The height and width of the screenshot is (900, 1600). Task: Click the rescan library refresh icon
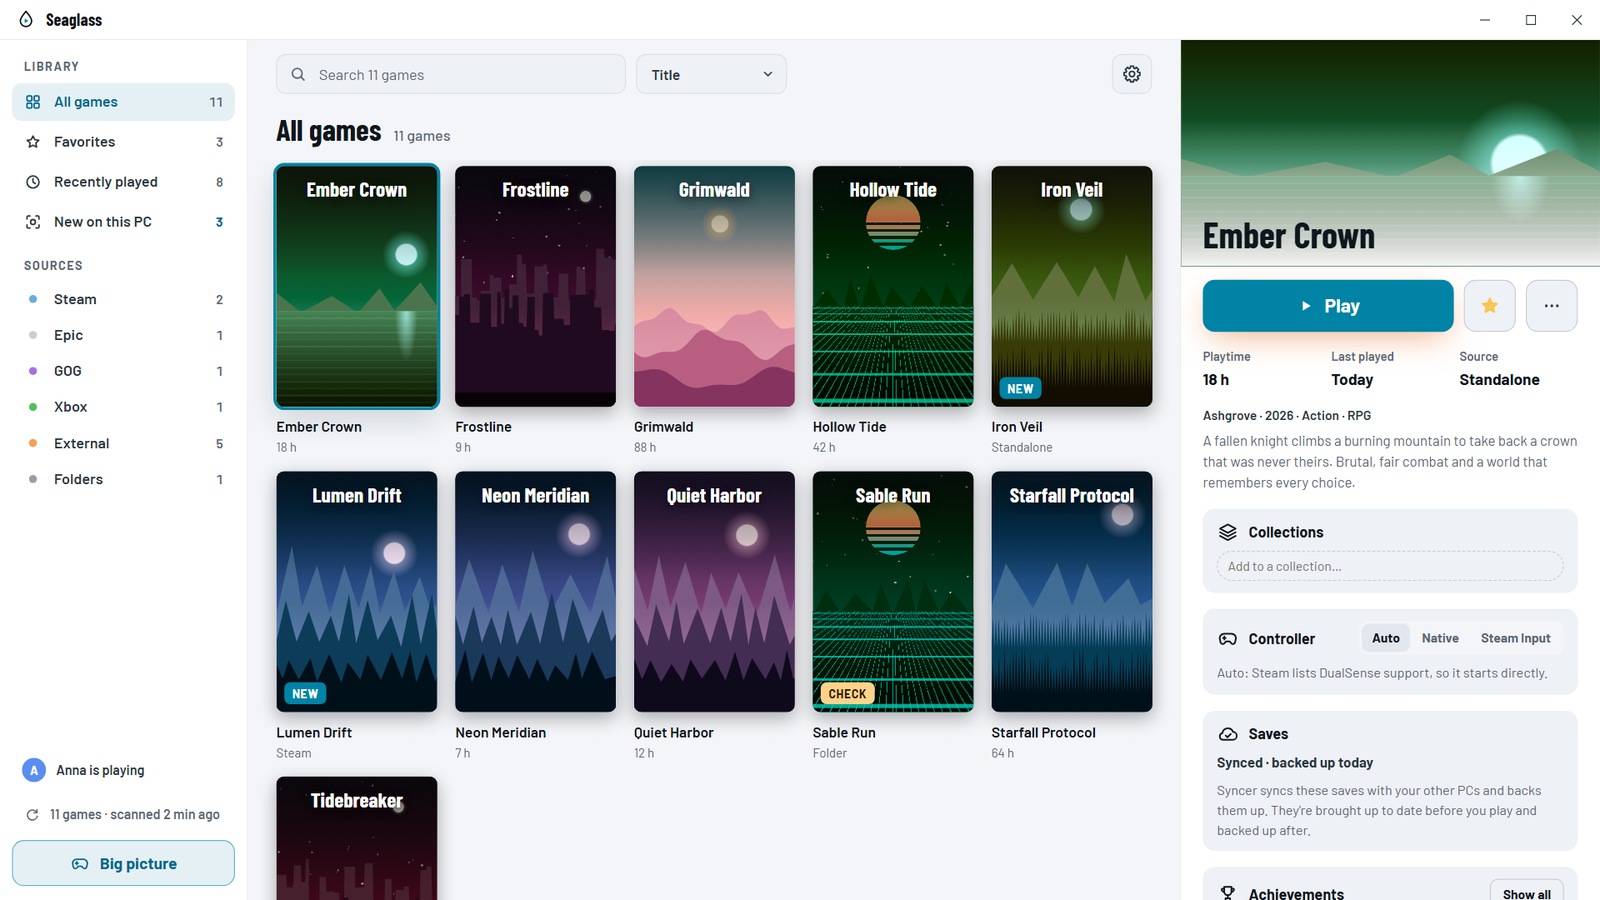click(32, 815)
